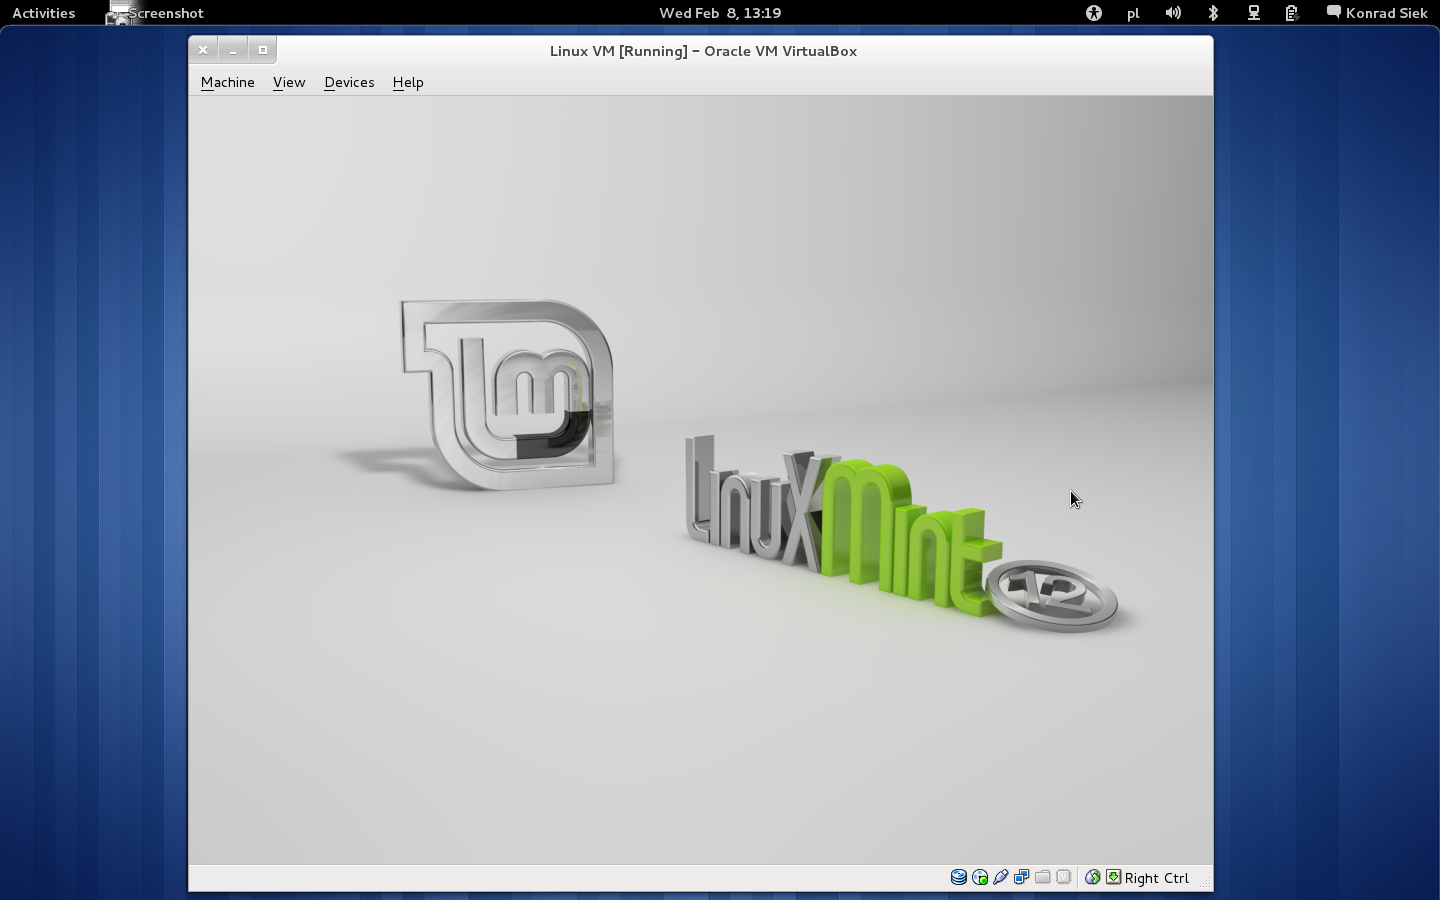
Task: Open the wired network status icon
Action: click(x=1253, y=13)
